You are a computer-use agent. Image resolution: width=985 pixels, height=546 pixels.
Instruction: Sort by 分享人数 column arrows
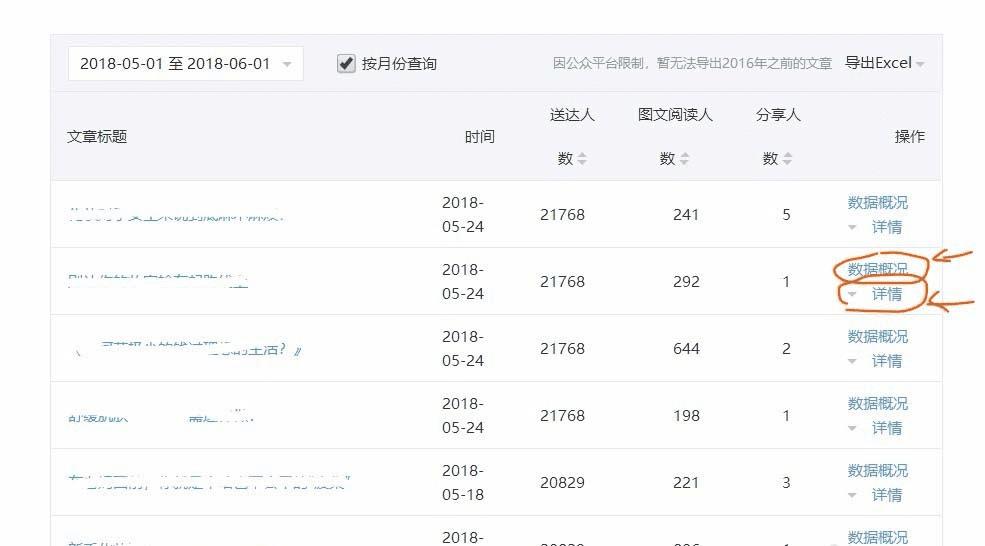pos(788,159)
